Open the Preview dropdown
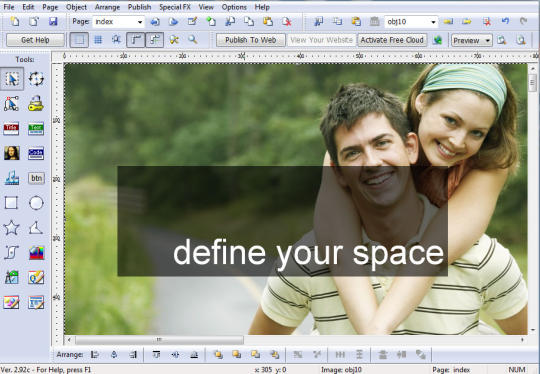540x374 pixels. pyautogui.click(x=471, y=40)
